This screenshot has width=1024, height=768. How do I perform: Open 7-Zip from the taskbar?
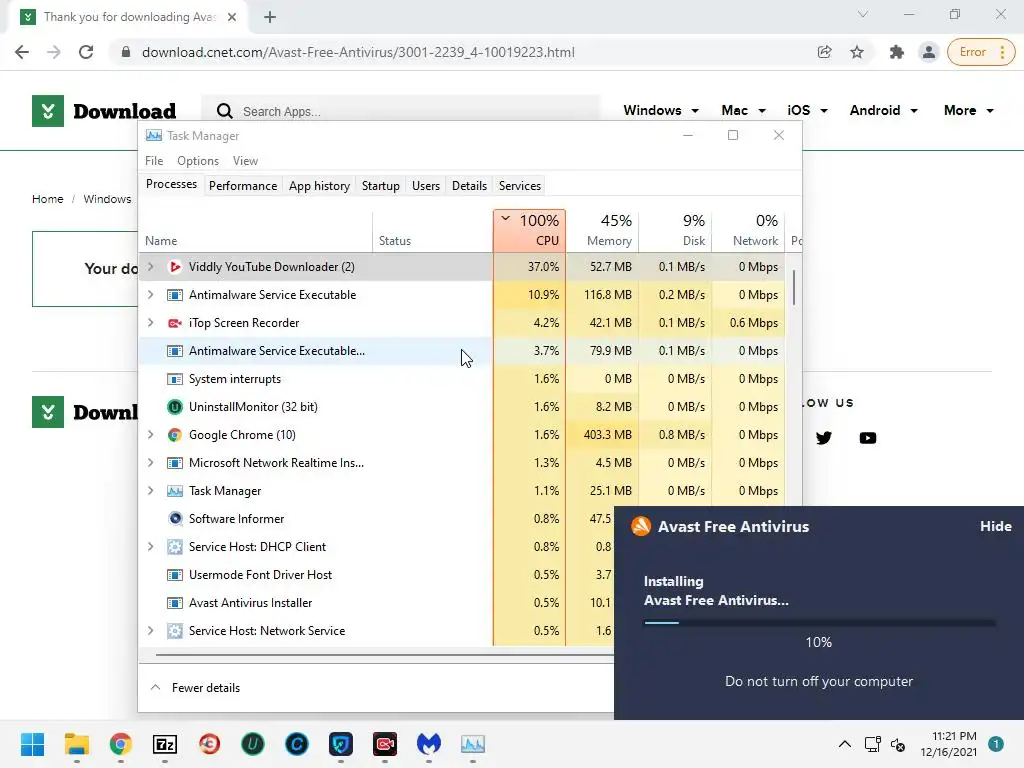pos(165,744)
